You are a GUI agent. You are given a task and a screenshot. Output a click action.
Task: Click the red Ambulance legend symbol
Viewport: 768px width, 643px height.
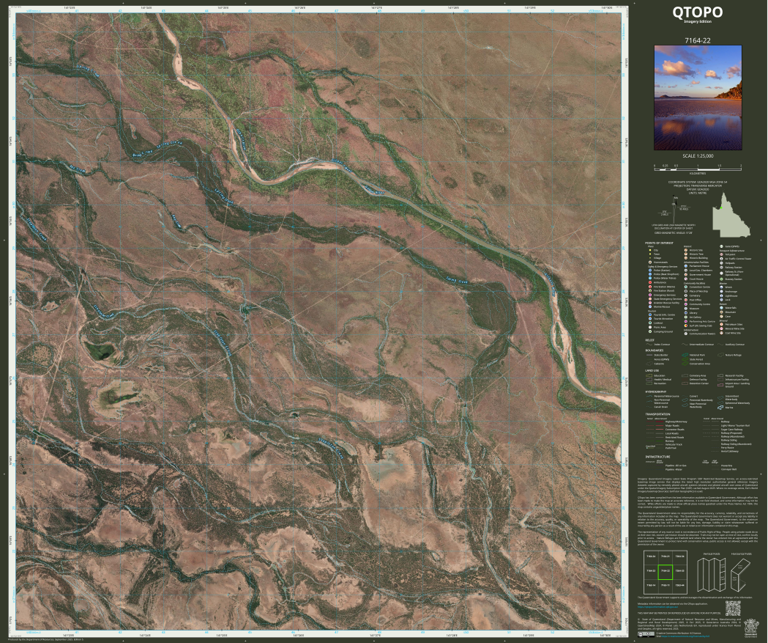650,283
